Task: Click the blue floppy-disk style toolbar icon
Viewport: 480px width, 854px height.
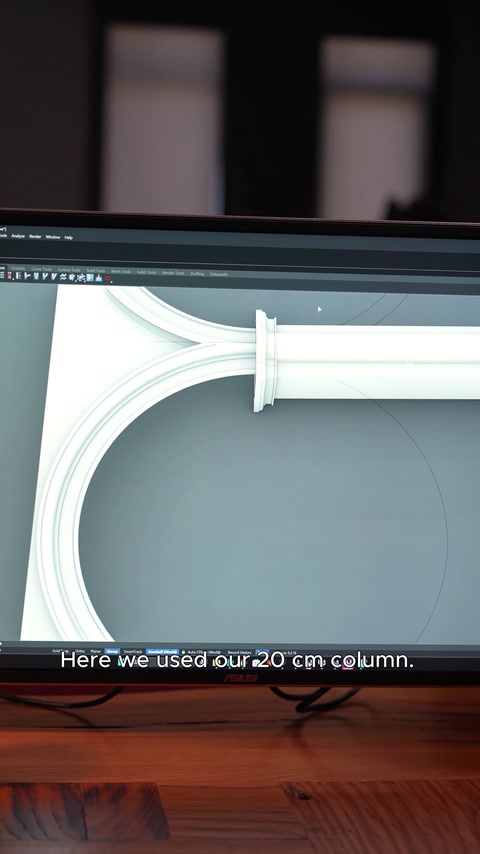Action: 90,277
